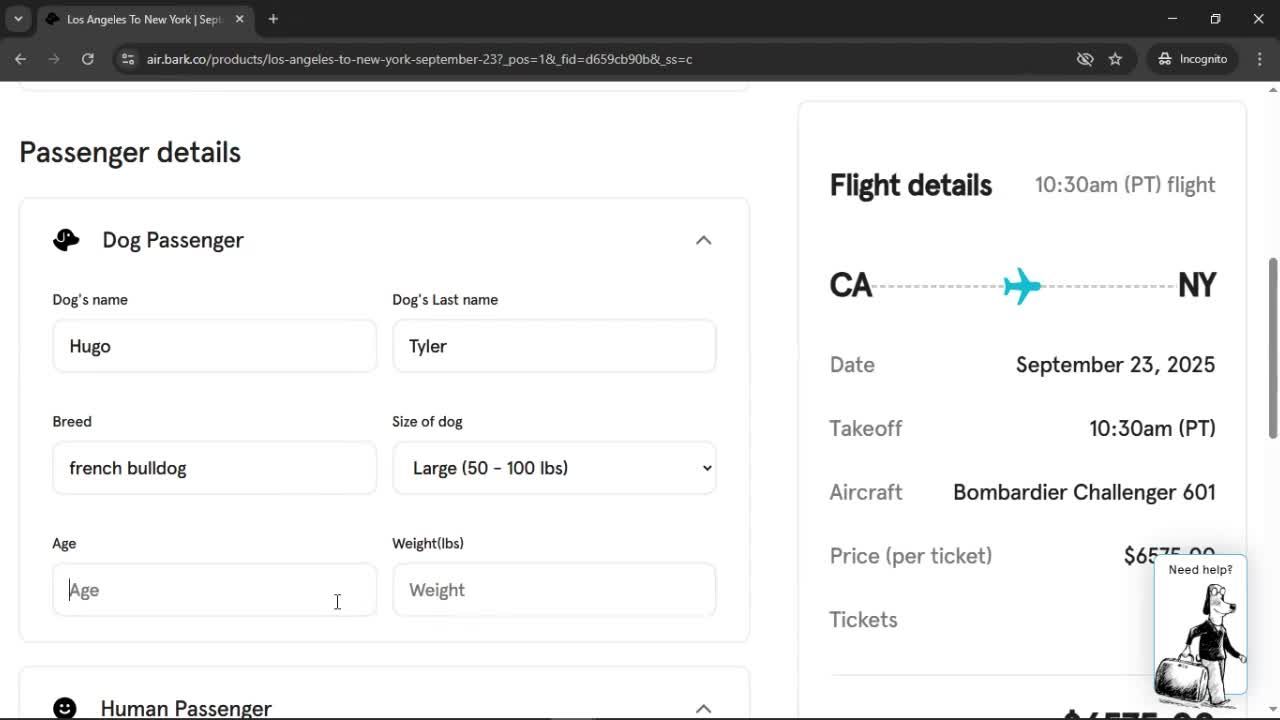Click the smiley icon beside Human Passenger
Image resolution: width=1280 pixels, height=720 pixels.
point(65,708)
